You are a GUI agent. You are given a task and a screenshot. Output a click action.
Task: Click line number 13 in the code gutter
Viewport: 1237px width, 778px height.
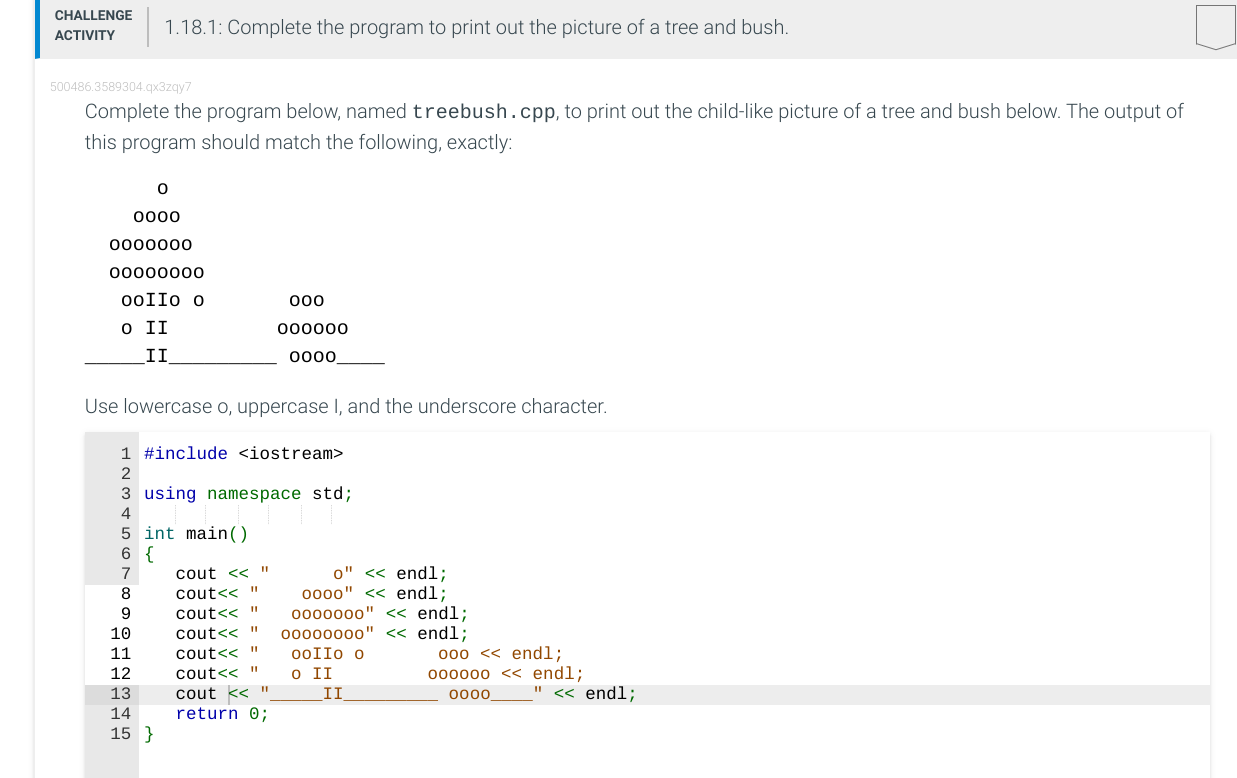tap(120, 693)
